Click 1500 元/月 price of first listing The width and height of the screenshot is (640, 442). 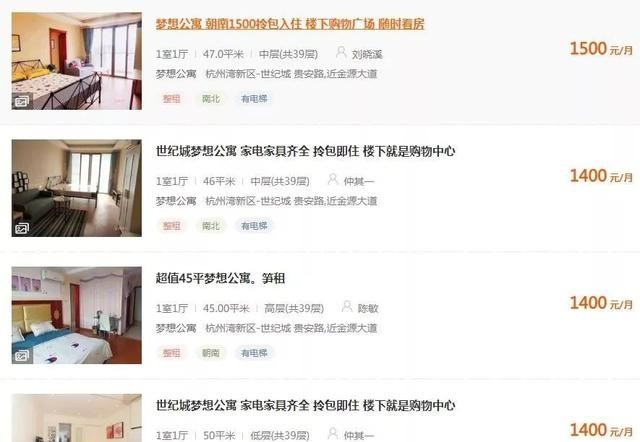601,49
